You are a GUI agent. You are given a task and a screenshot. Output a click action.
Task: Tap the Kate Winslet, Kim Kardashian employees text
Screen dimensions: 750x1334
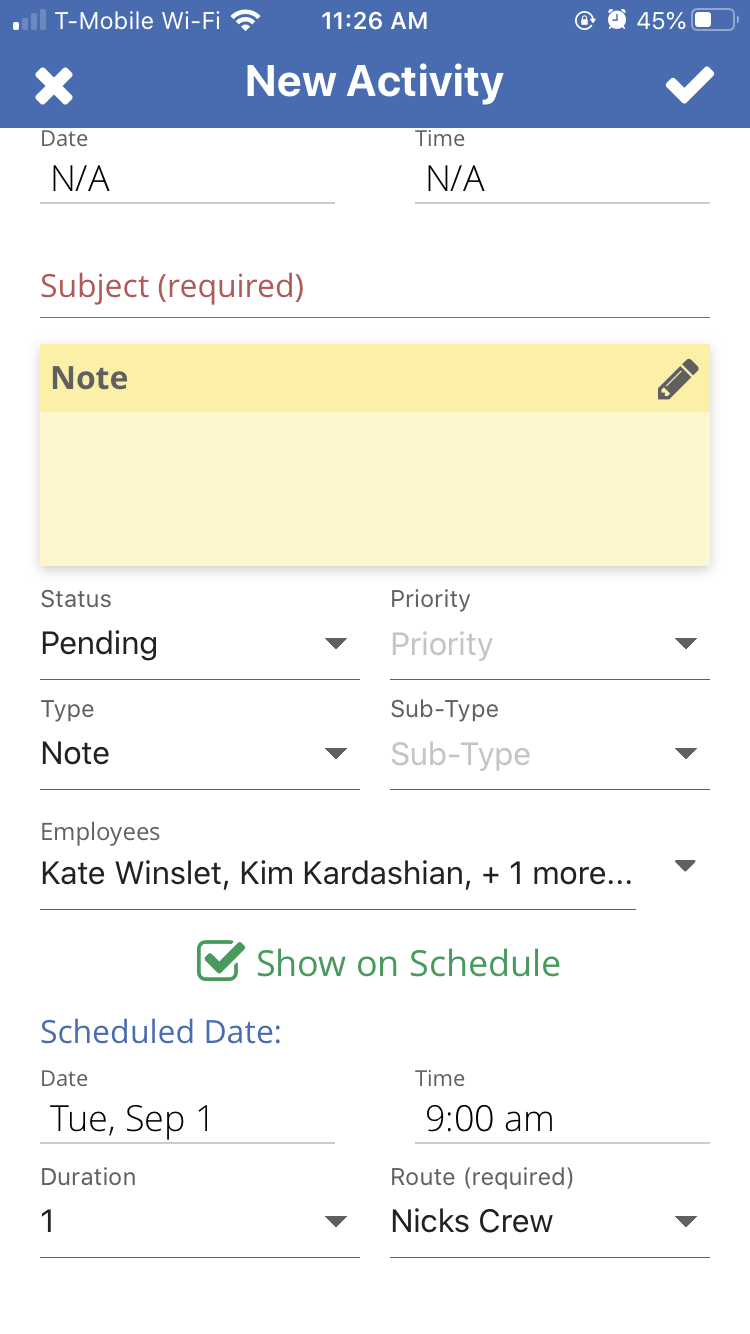[x=336, y=874]
